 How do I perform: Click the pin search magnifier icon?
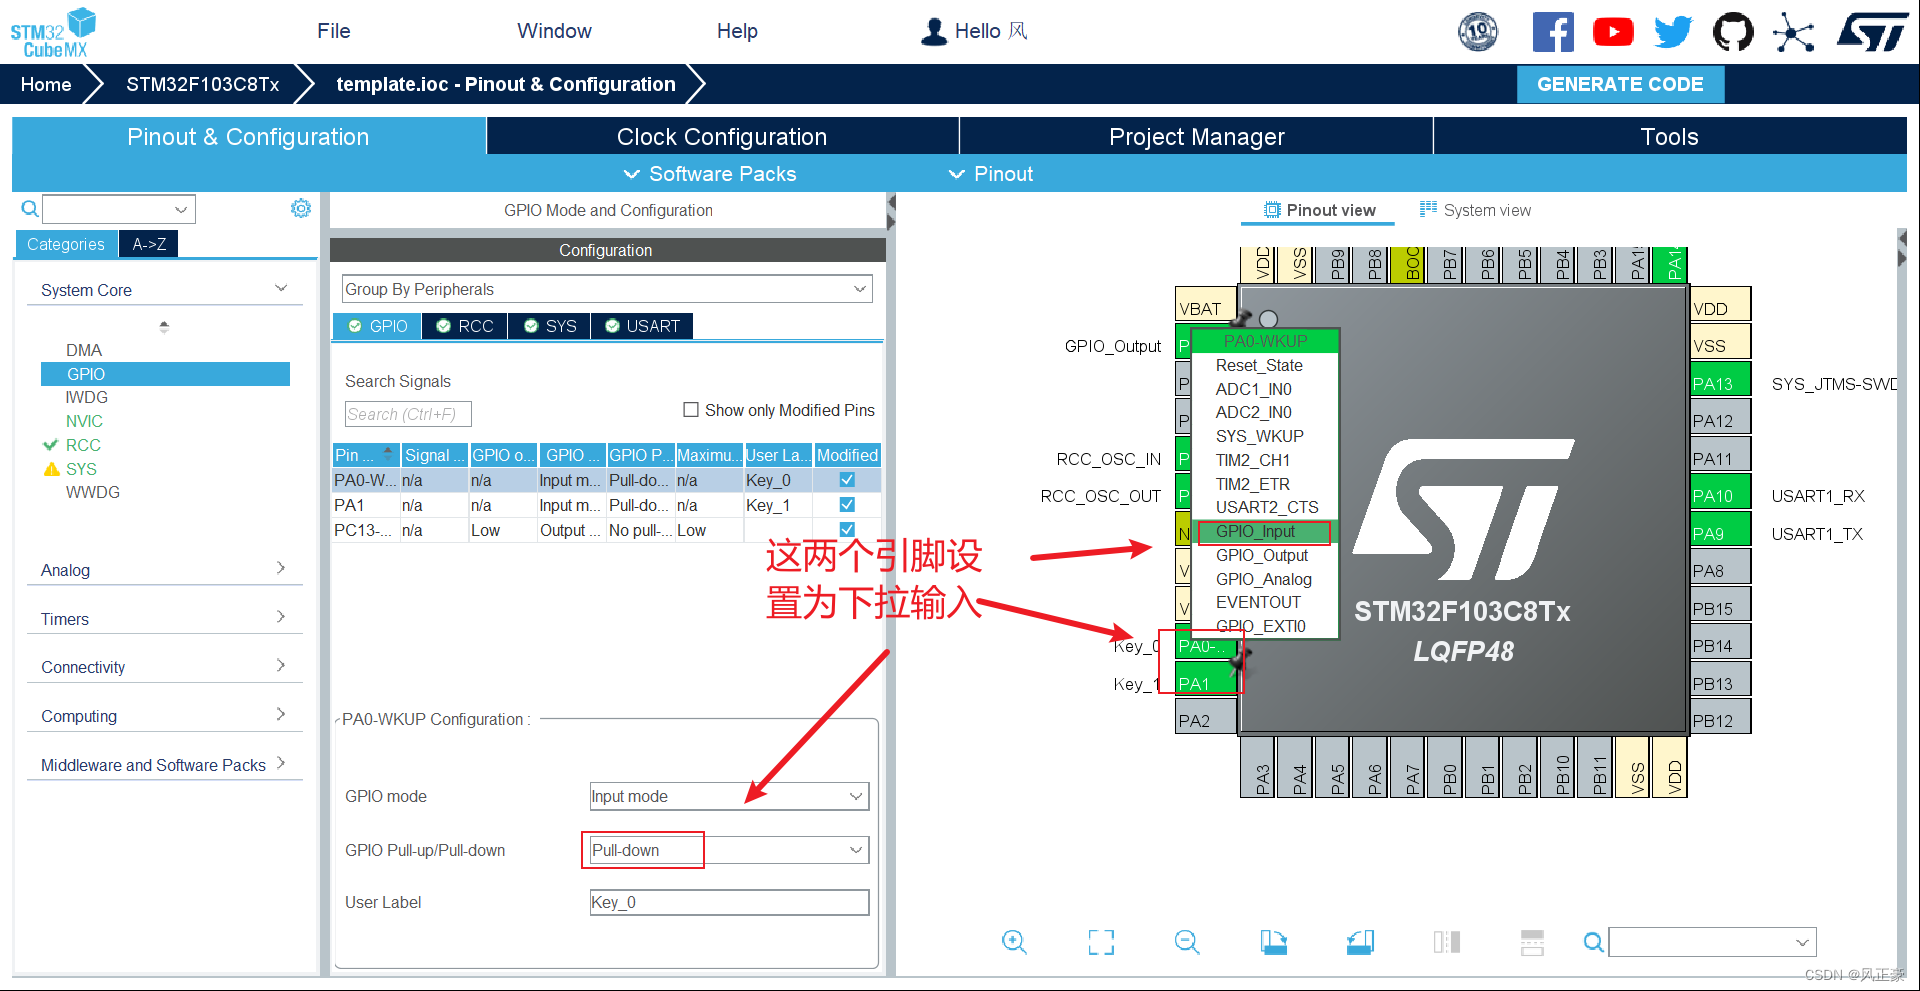point(1594,942)
